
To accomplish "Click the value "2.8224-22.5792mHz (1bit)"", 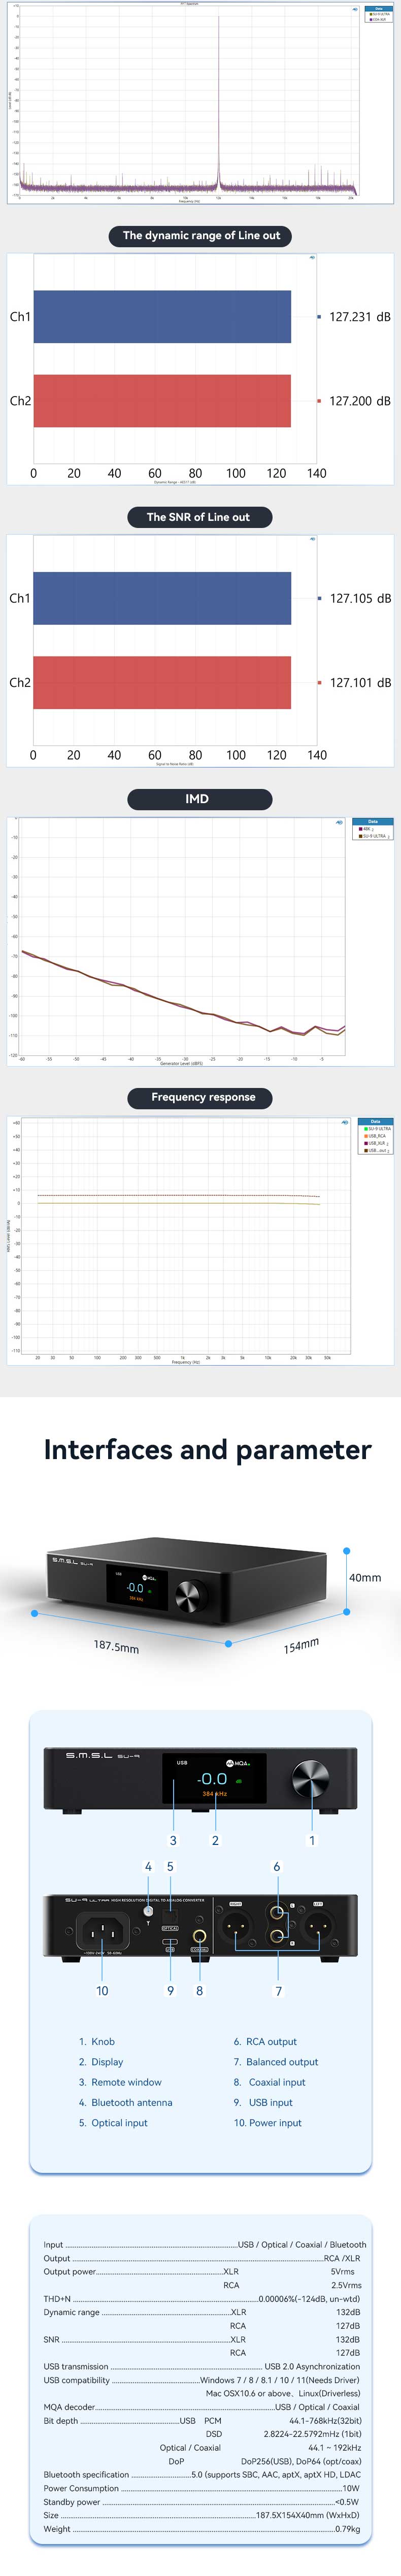I will pos(313,2434).
